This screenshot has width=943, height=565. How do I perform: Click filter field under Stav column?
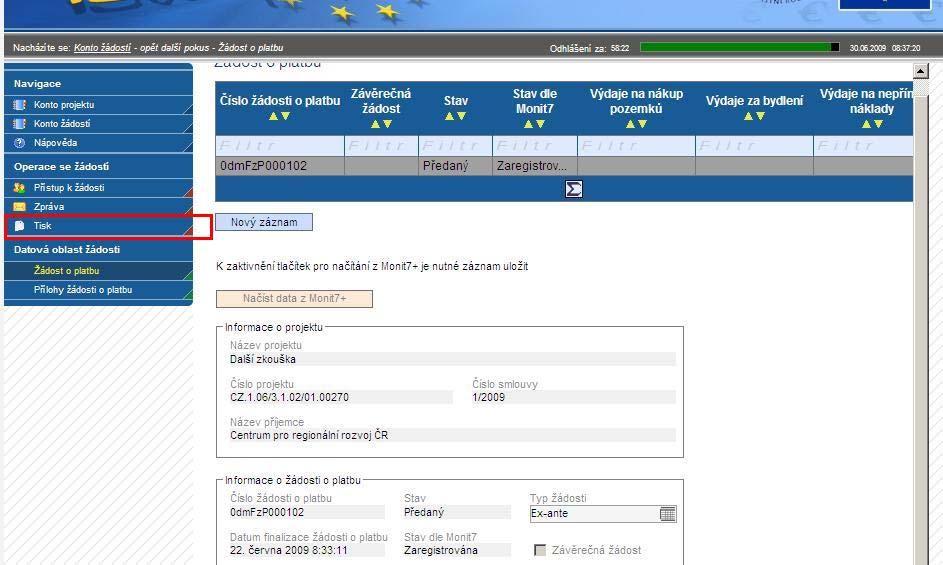tap(455, 146)
